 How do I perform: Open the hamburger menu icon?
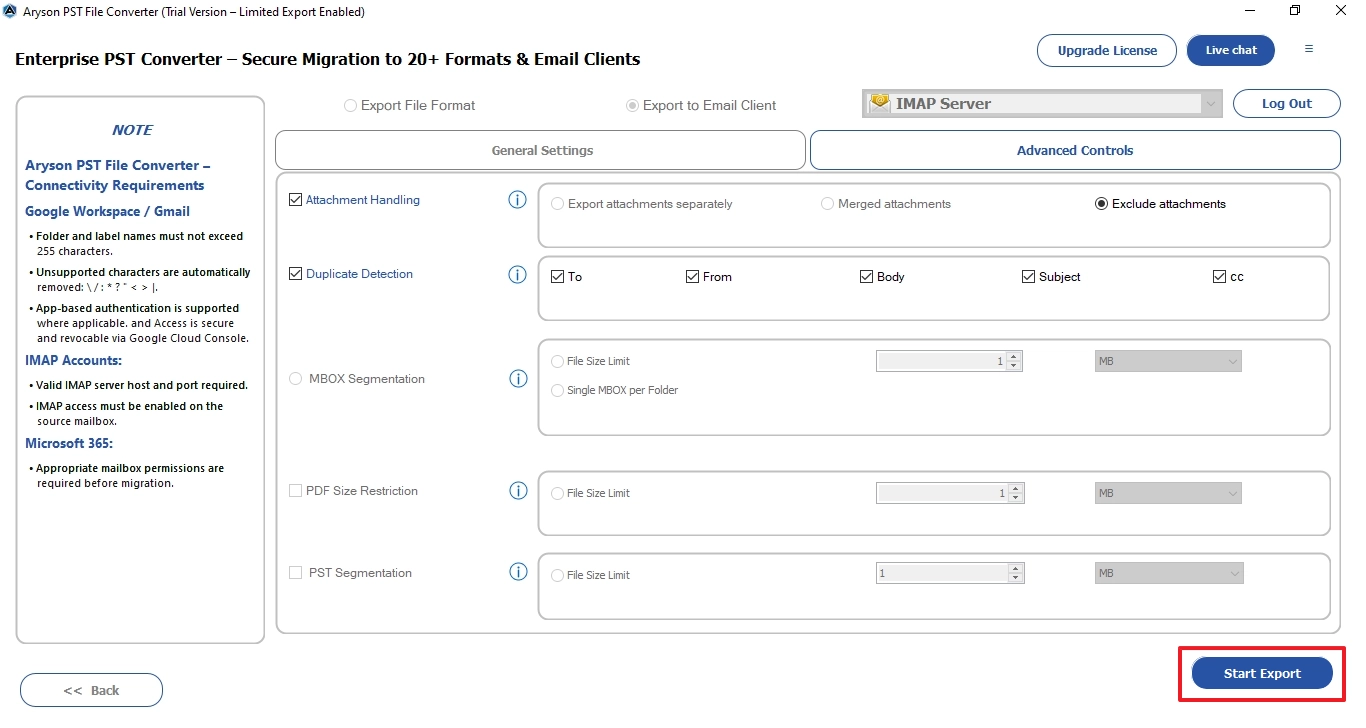tap(1309, 49)
